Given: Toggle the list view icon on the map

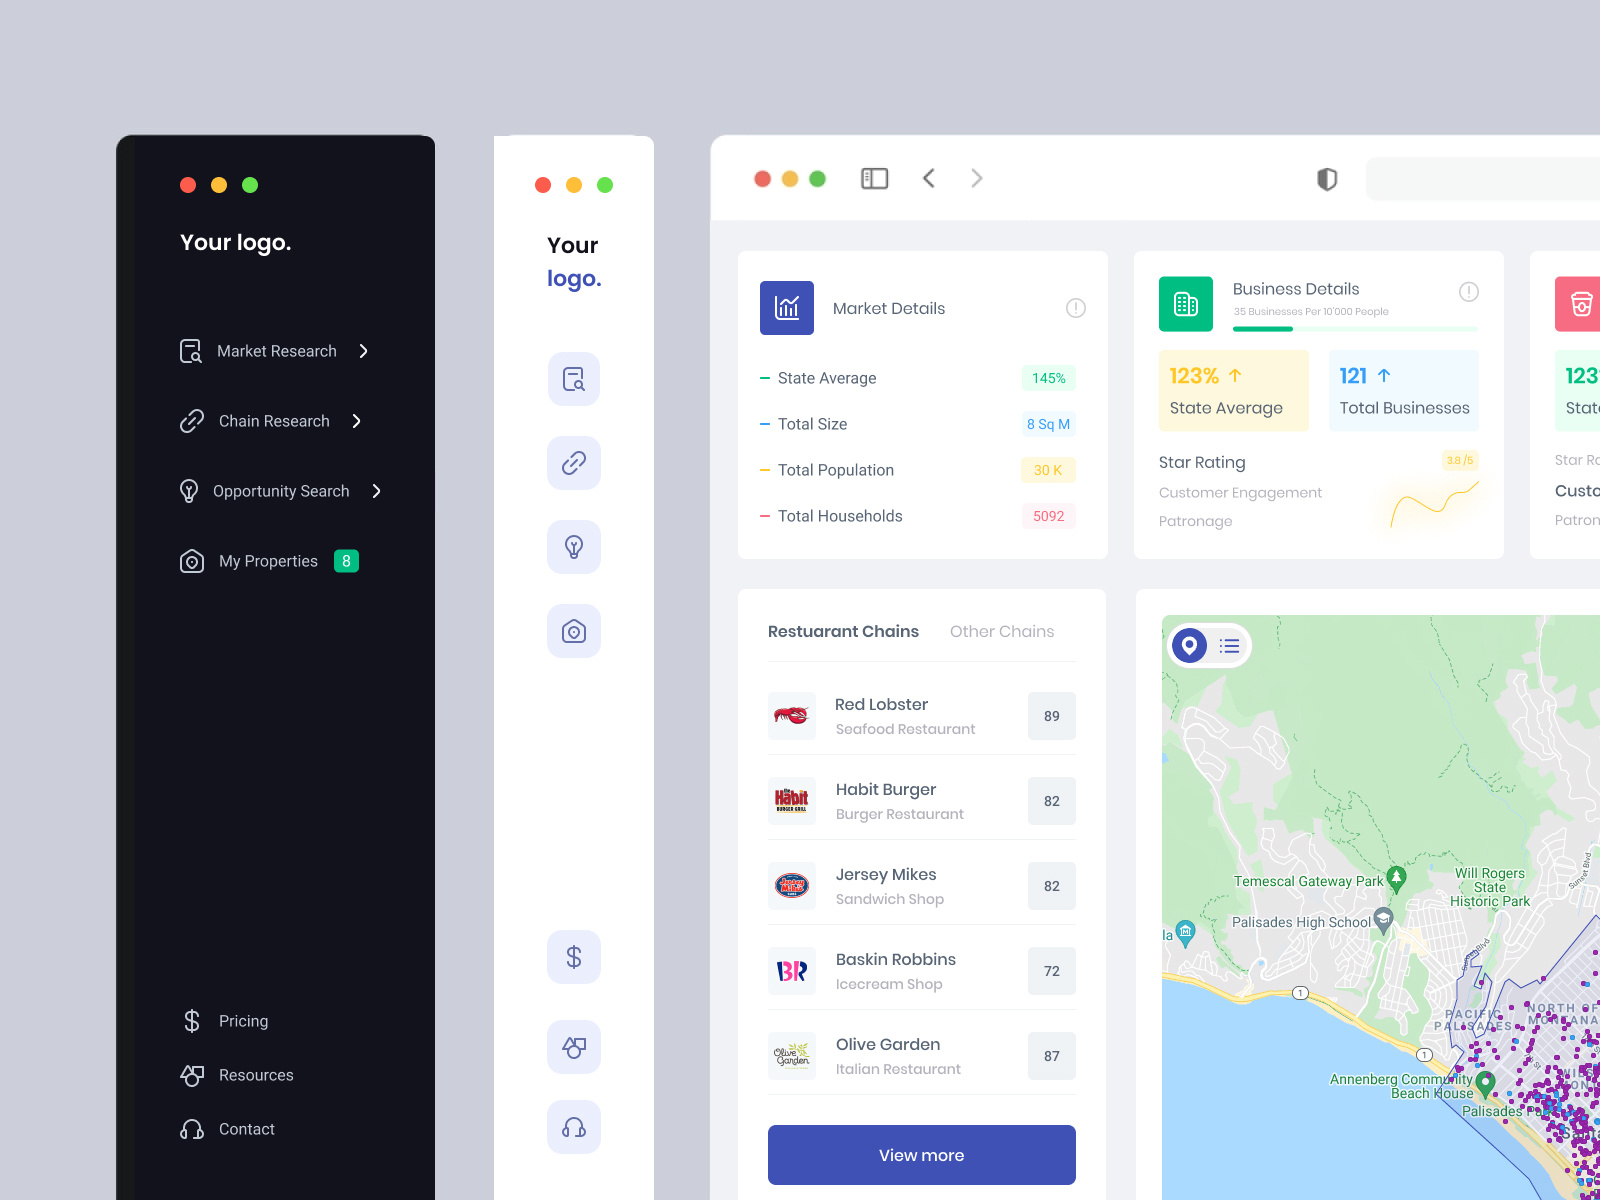Looking at the screenshot, I should click(x=1231, y=646).
